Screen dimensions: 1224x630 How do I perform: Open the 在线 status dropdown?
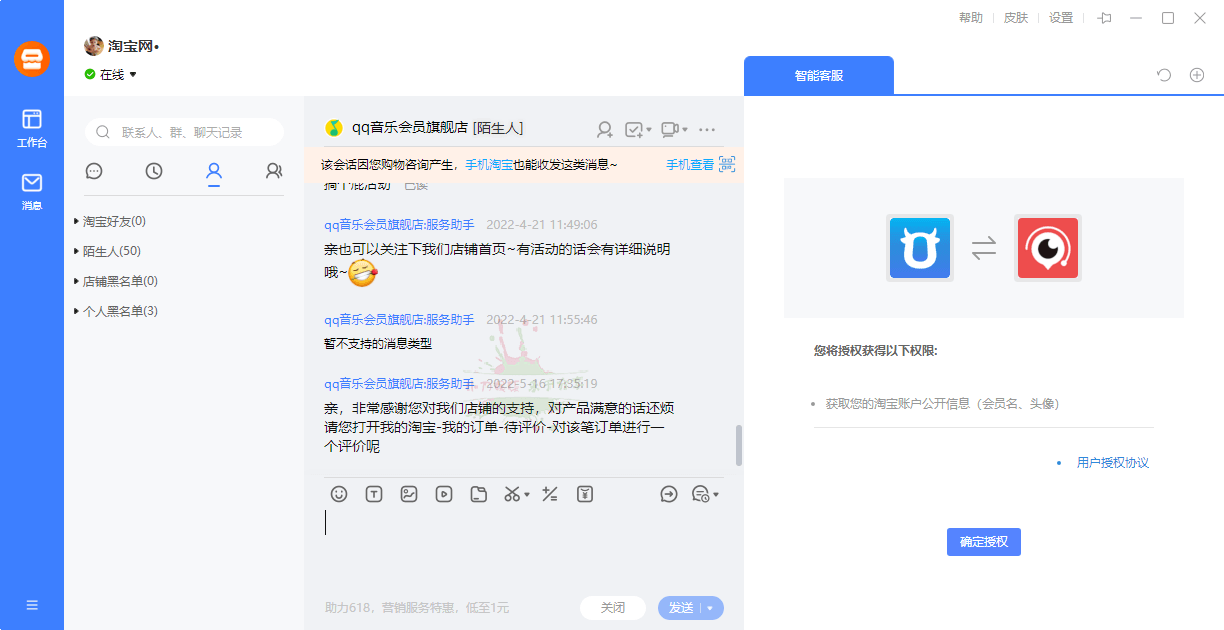pos(110,74)
